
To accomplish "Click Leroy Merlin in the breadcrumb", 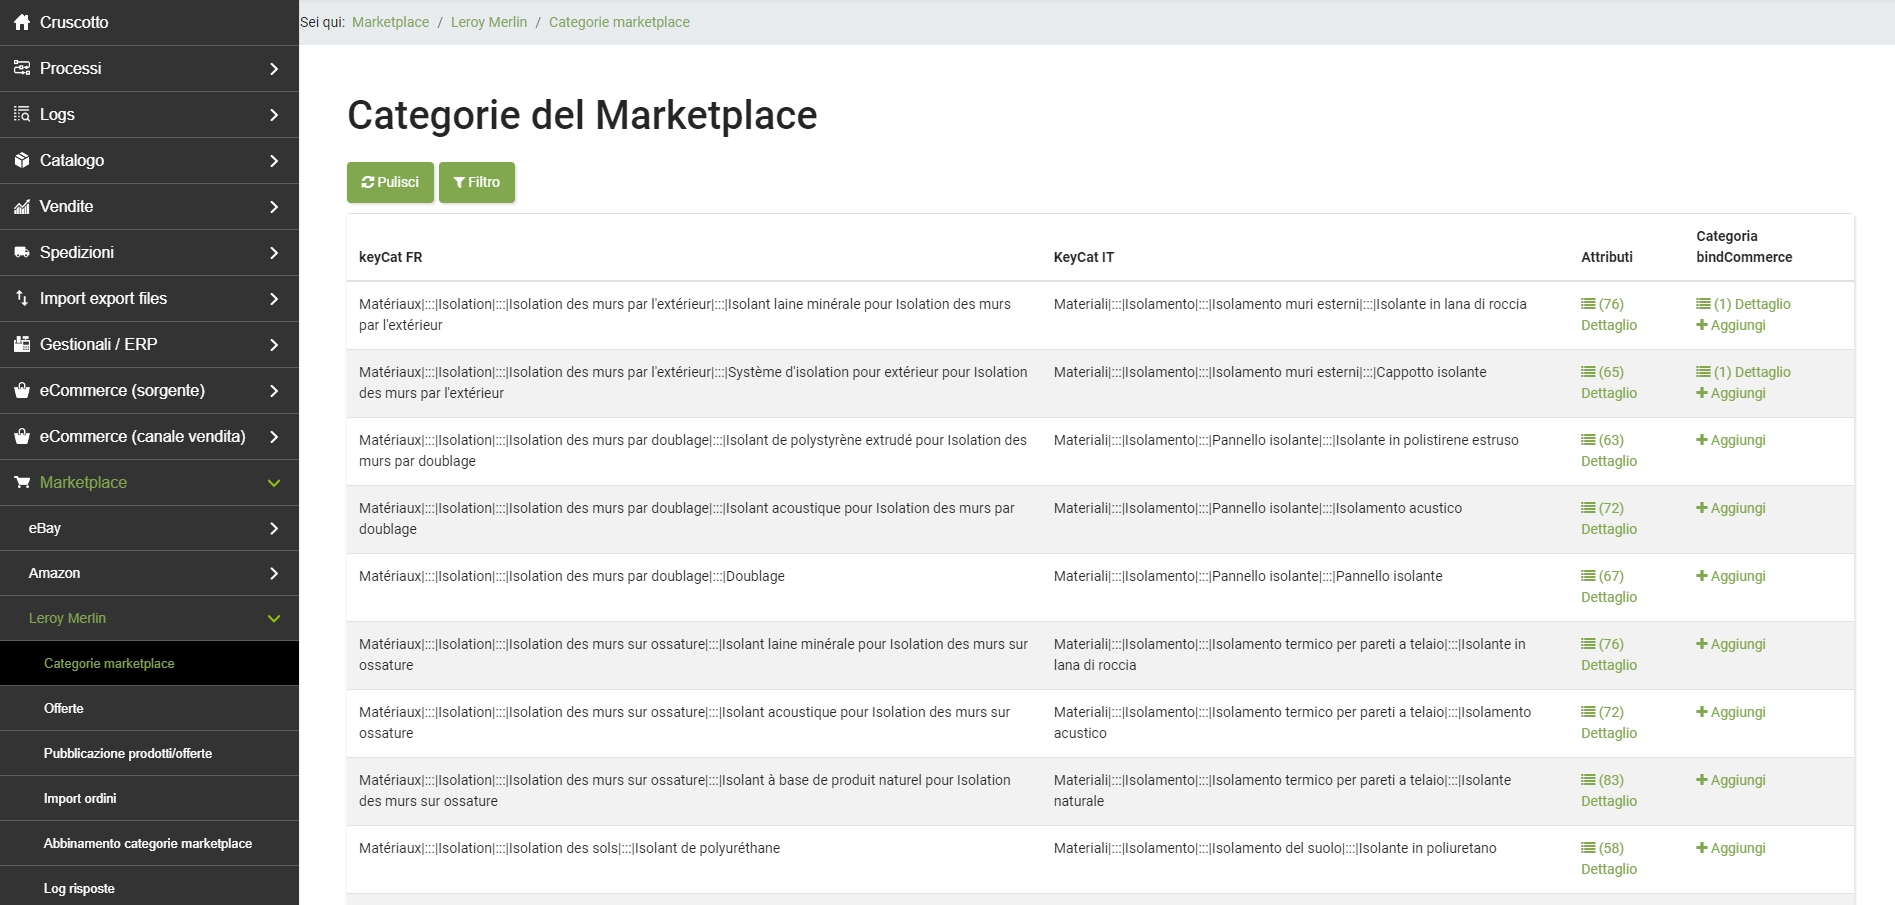I will click(488, 22).
